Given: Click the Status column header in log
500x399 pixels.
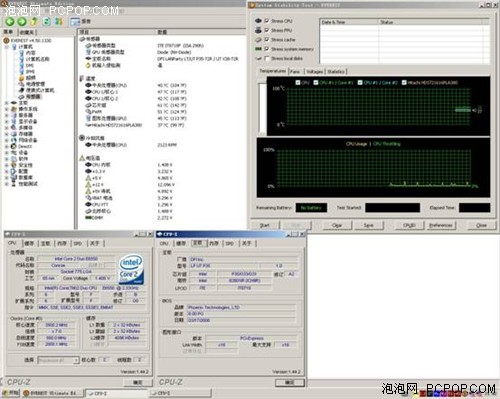Looking at the screenshot, I should [x=430, y=22].
